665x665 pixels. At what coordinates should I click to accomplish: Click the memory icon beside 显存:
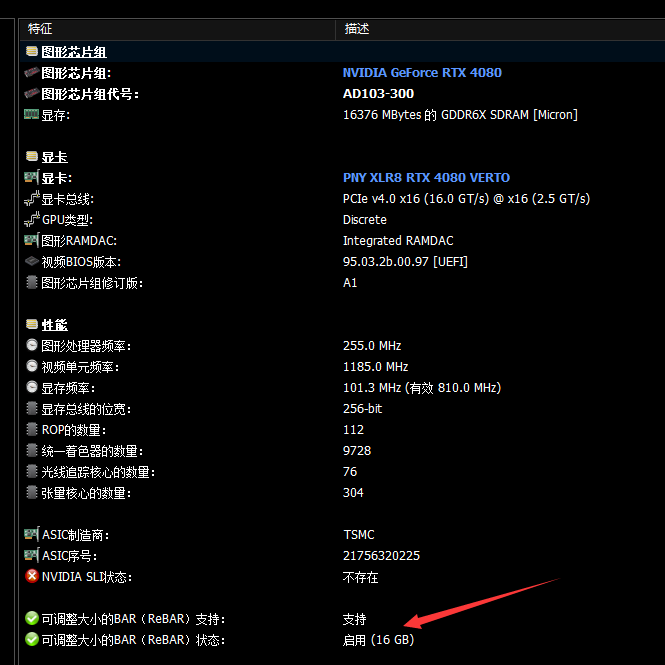pos(32,115)
